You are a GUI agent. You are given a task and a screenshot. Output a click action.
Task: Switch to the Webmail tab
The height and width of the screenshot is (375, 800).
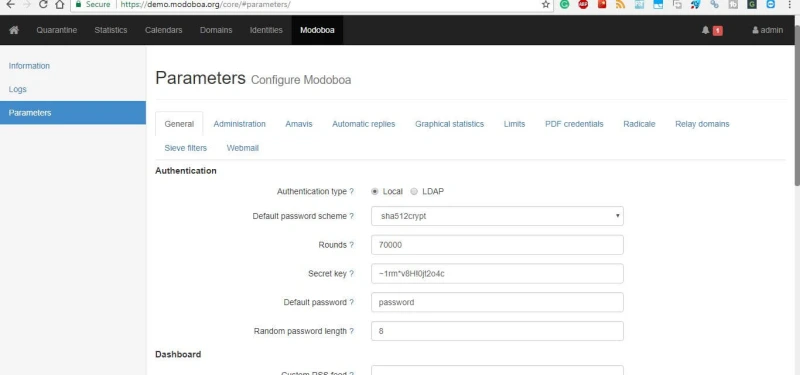[x=243, y=148]
